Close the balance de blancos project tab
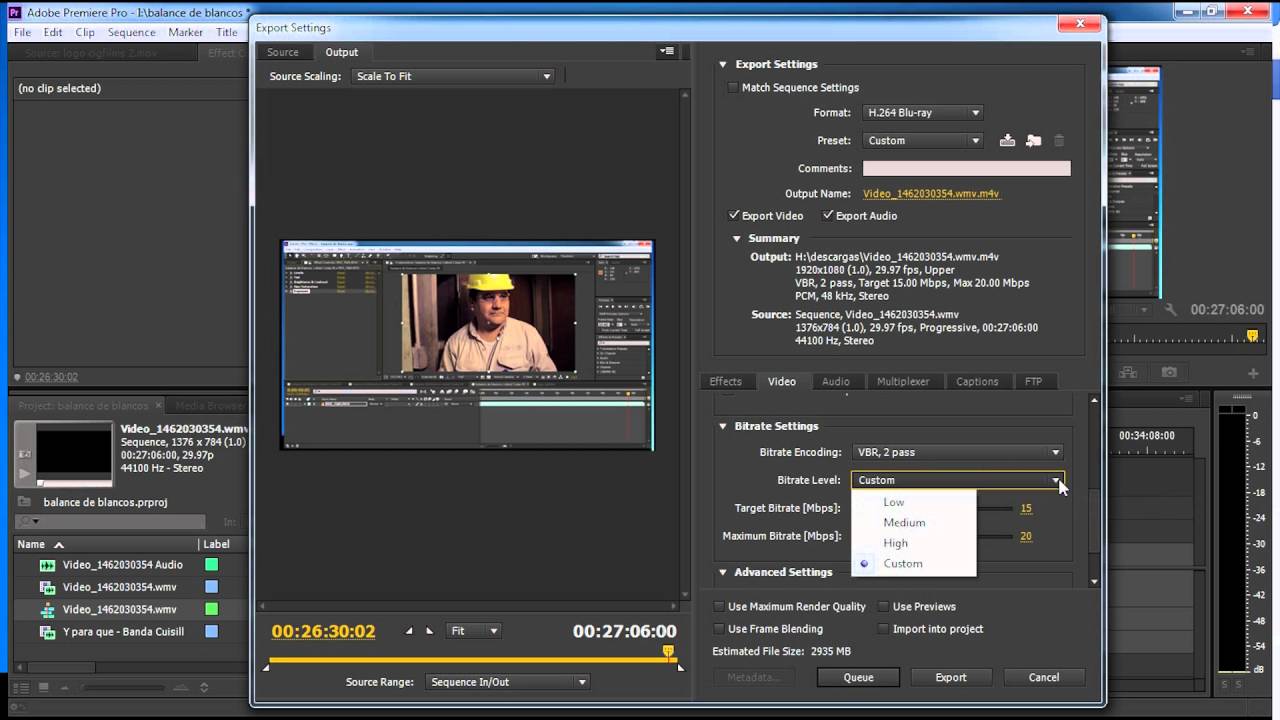The height and width of the screenshot is (720, 1280). click(x=158, y=406)
